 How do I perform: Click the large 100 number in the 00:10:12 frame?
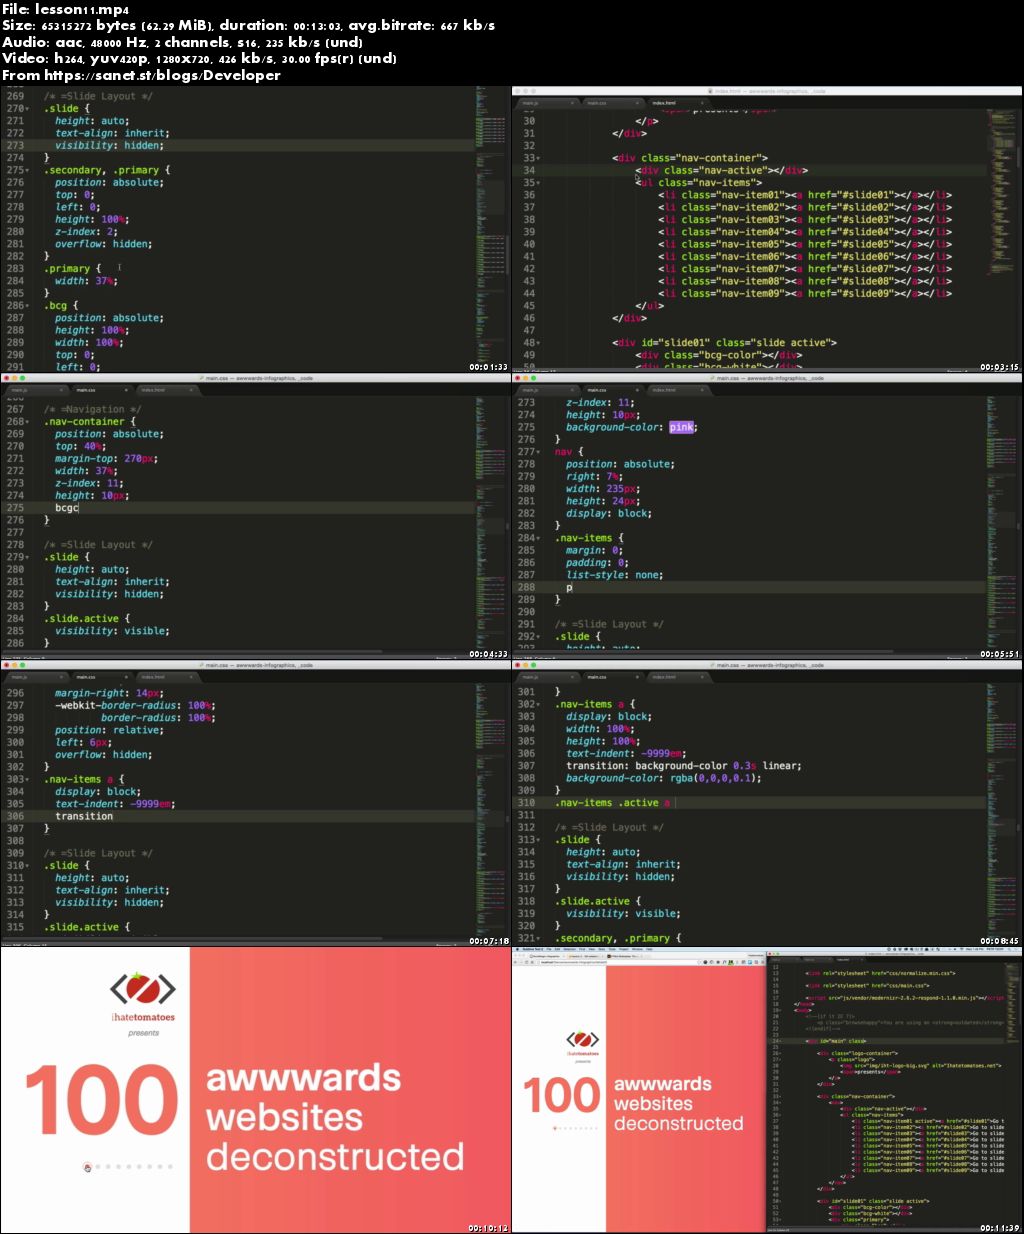tap(100, 1100)
